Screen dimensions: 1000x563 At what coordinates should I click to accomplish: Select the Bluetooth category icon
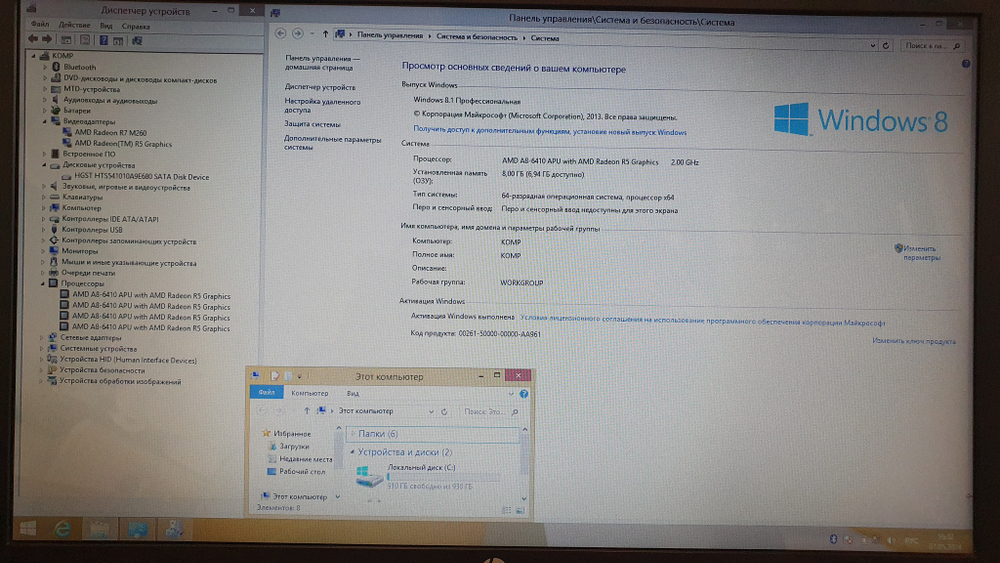tap(56, 67)
